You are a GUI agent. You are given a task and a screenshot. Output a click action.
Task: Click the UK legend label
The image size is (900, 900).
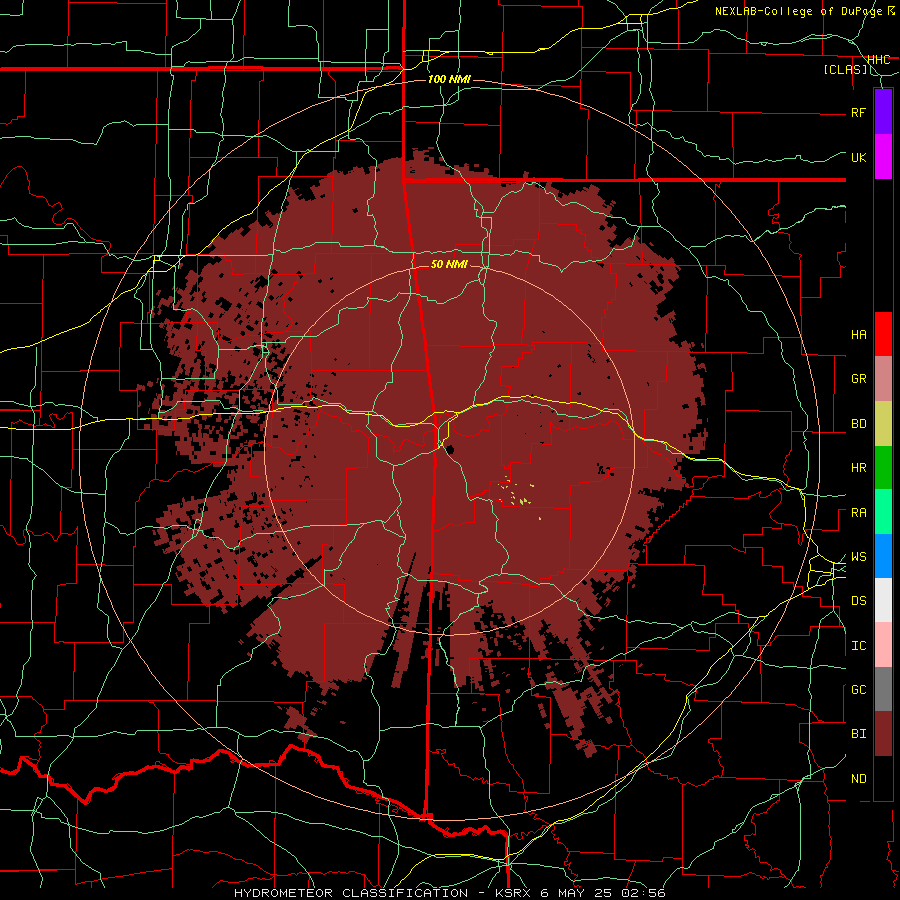(x=858, y=157)
